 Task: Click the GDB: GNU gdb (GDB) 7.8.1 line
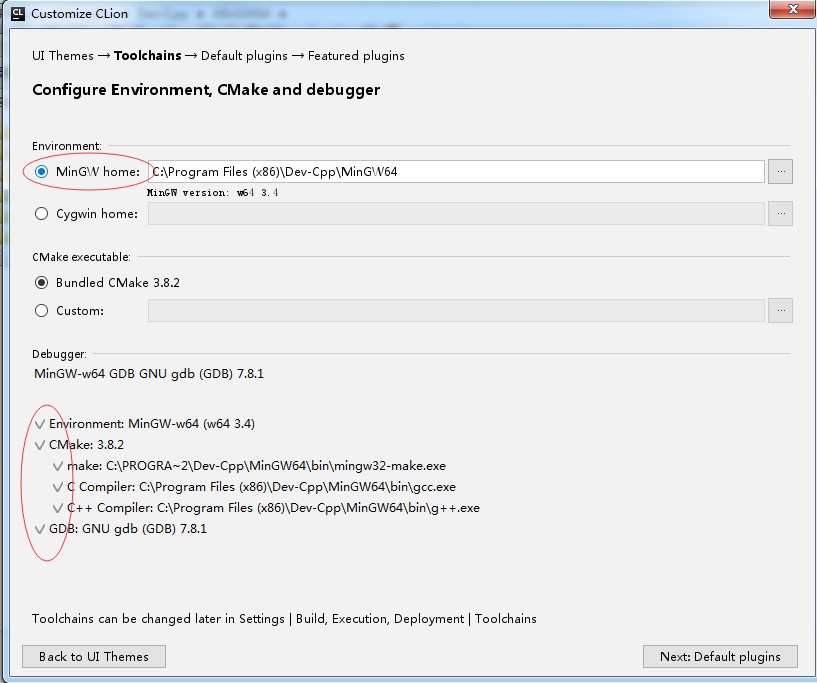[128, 529]
